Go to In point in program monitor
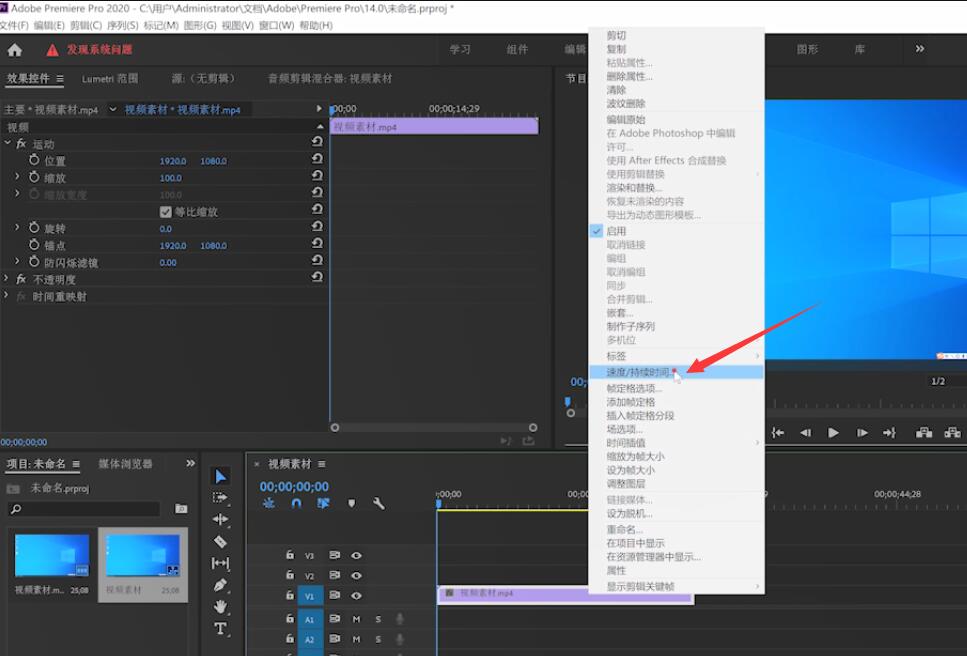 tap(778, 433)
